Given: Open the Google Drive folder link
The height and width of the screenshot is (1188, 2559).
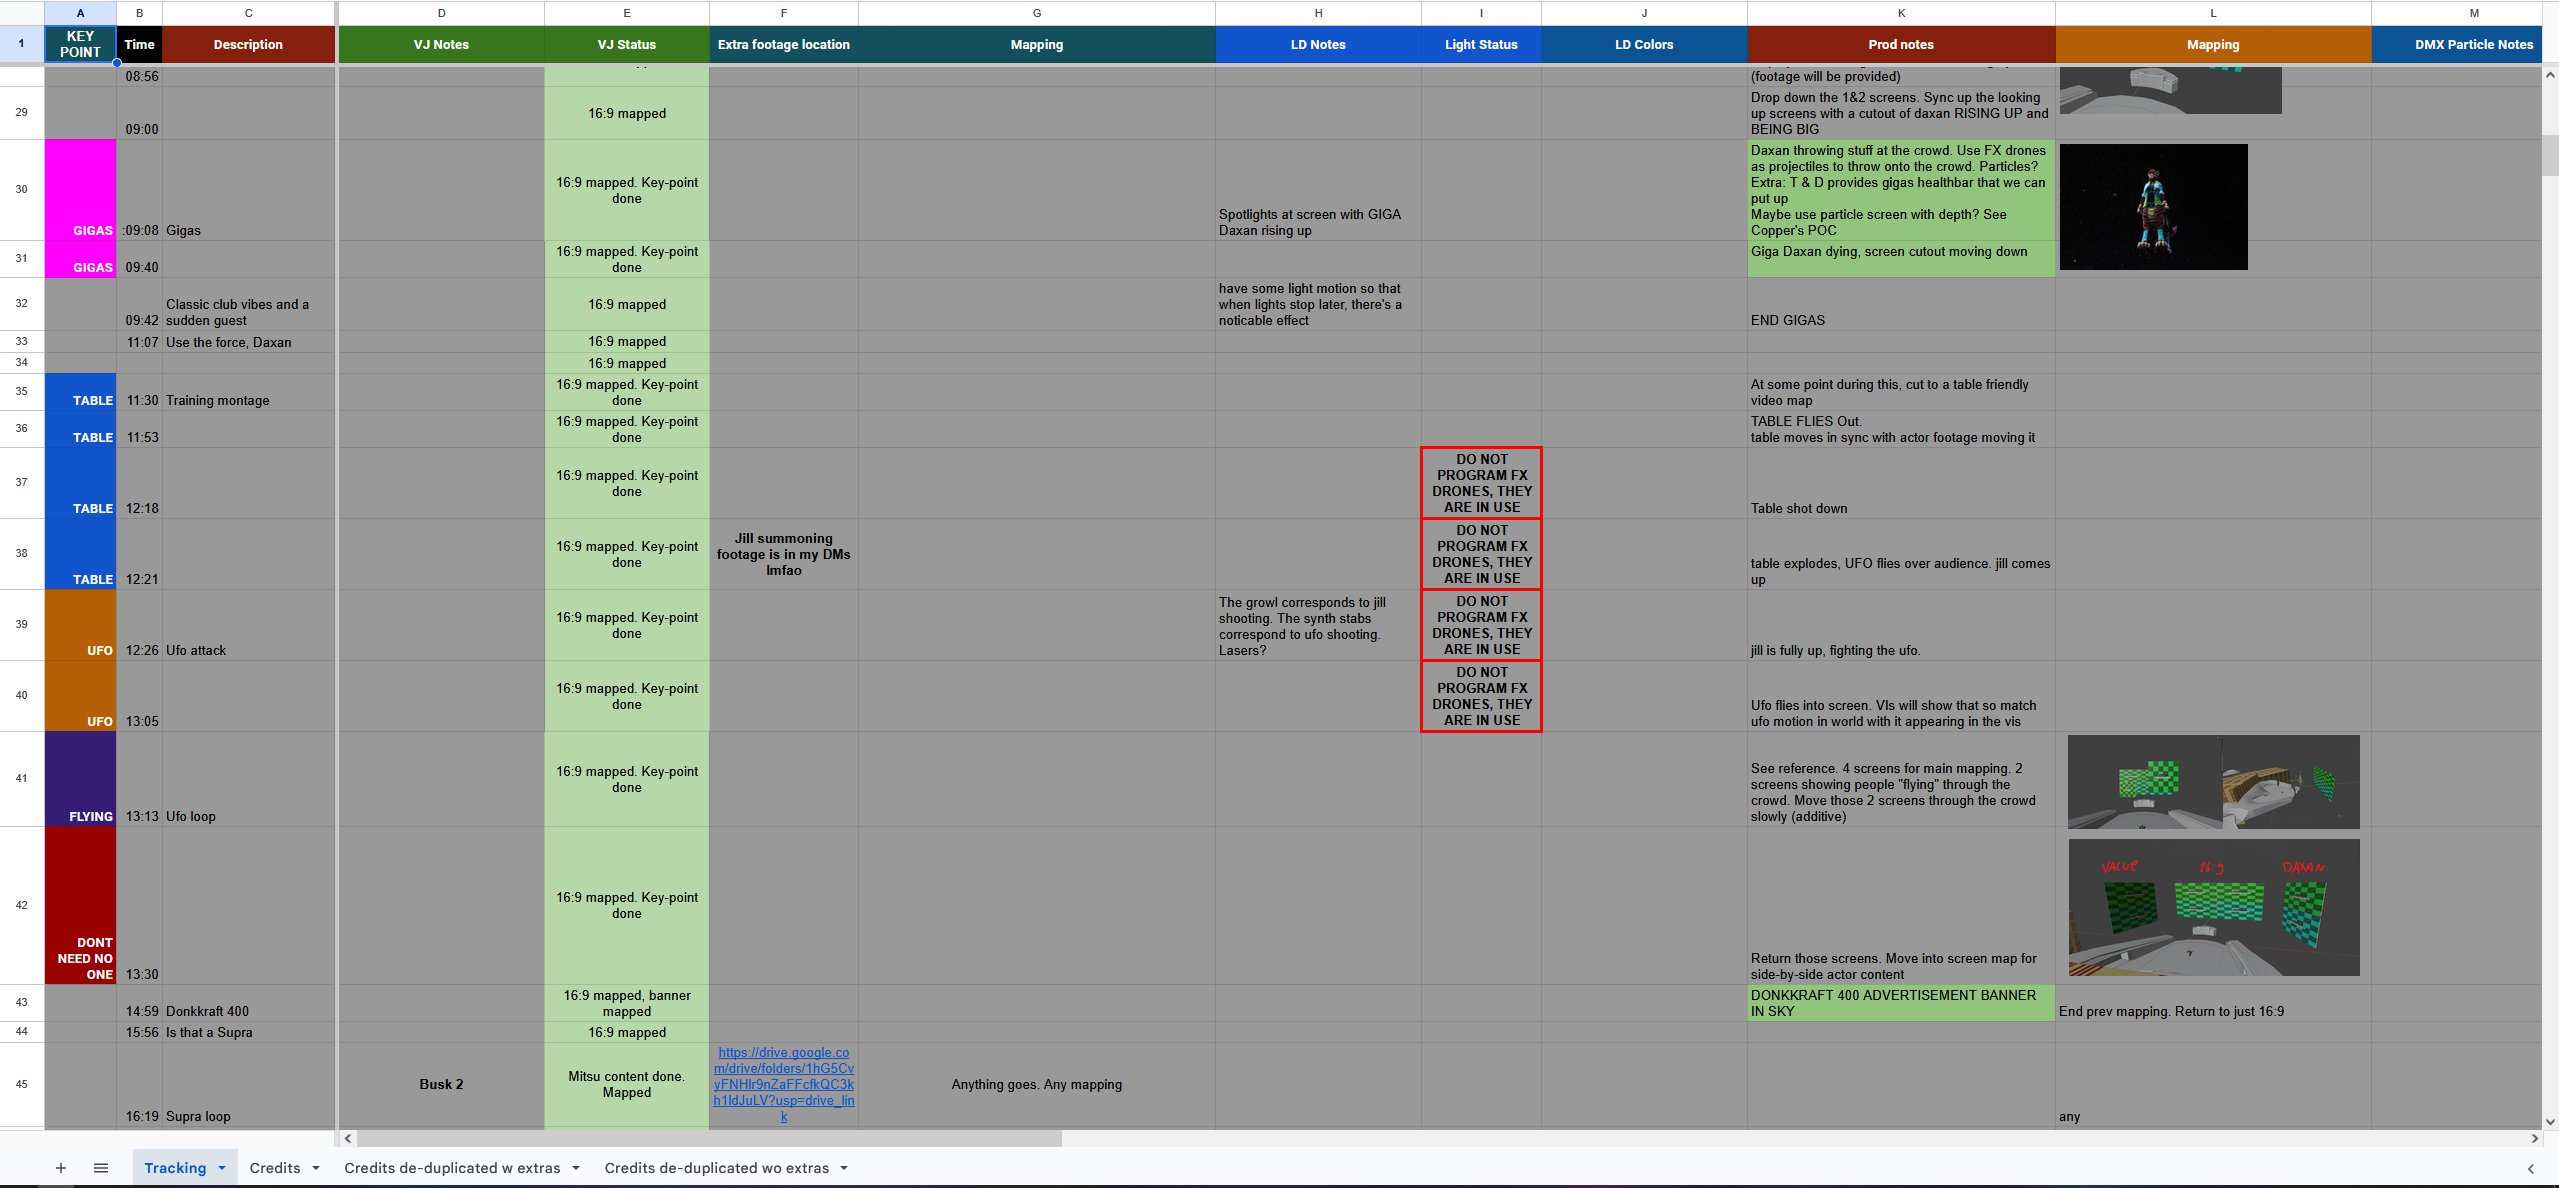Looking at the screenshot, I should point(784,1084).
